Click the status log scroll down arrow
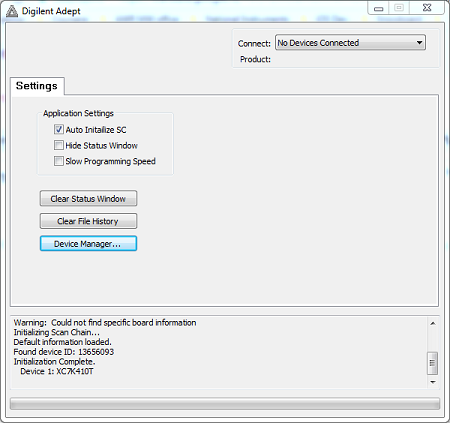This screenshot has height=423, width=450. pyautogui.click(x=433, y=382)
